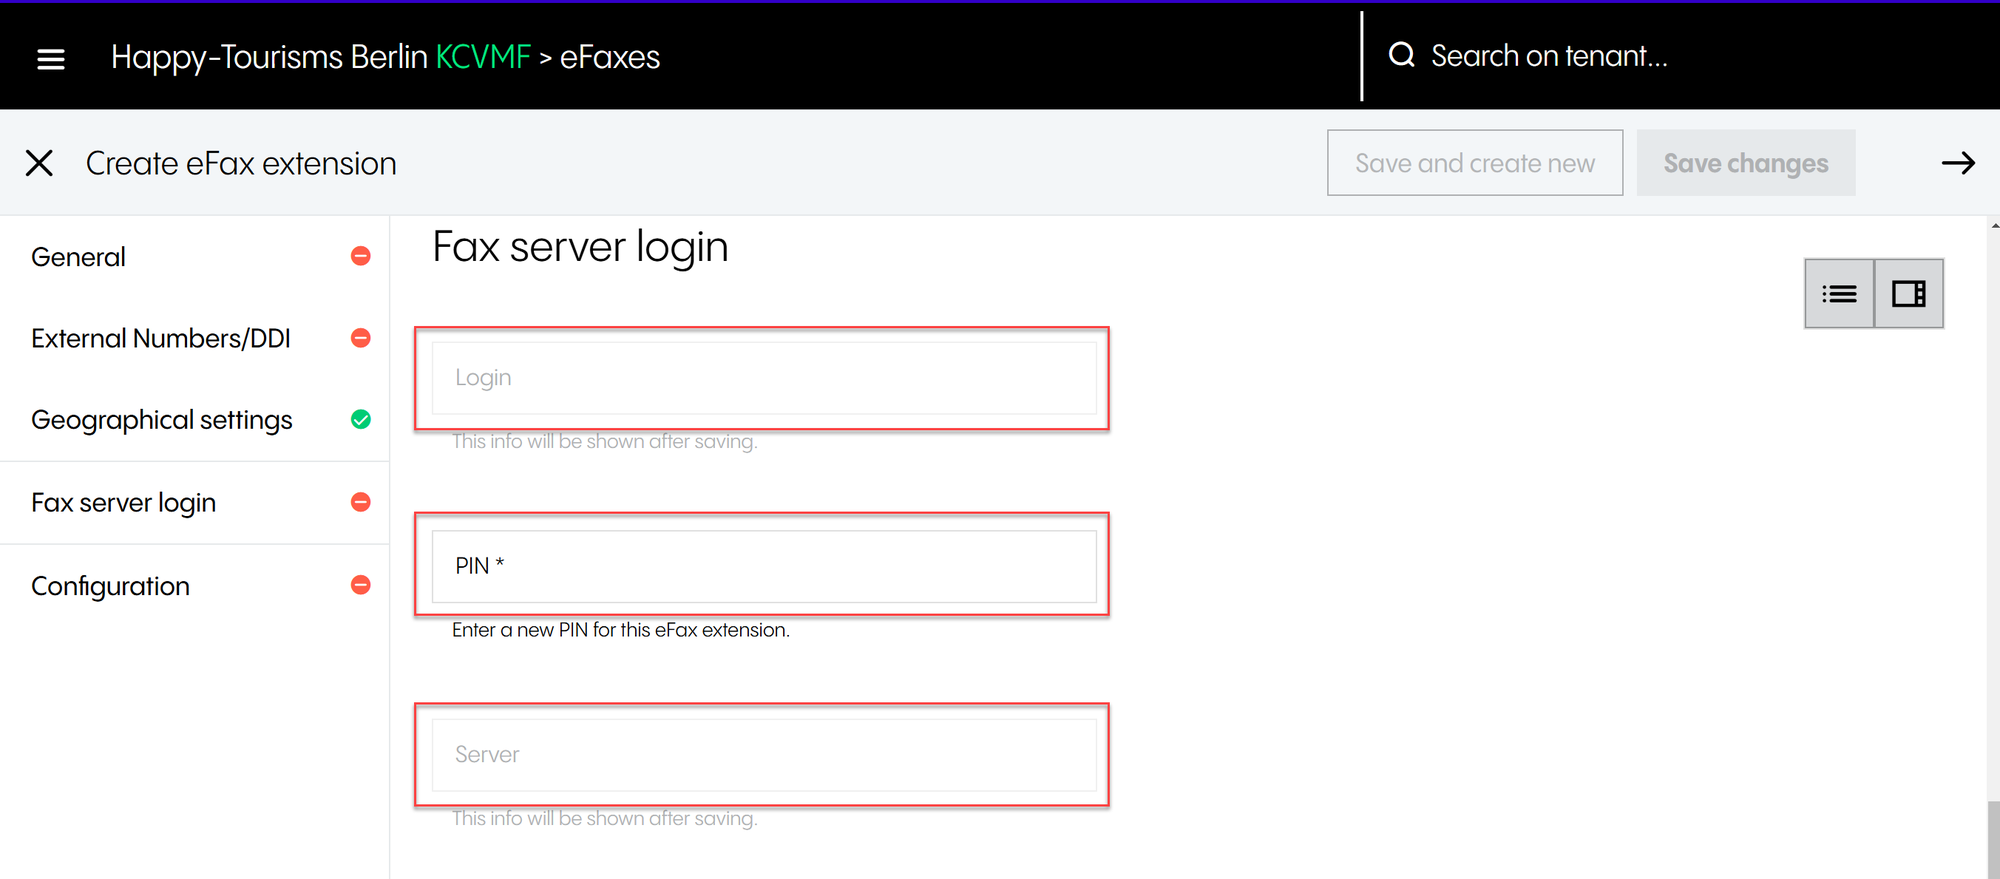Screen dimensions: 2000x879
Task: Click red status icon beside External Numbers/DDI
Action: point(361,338)
